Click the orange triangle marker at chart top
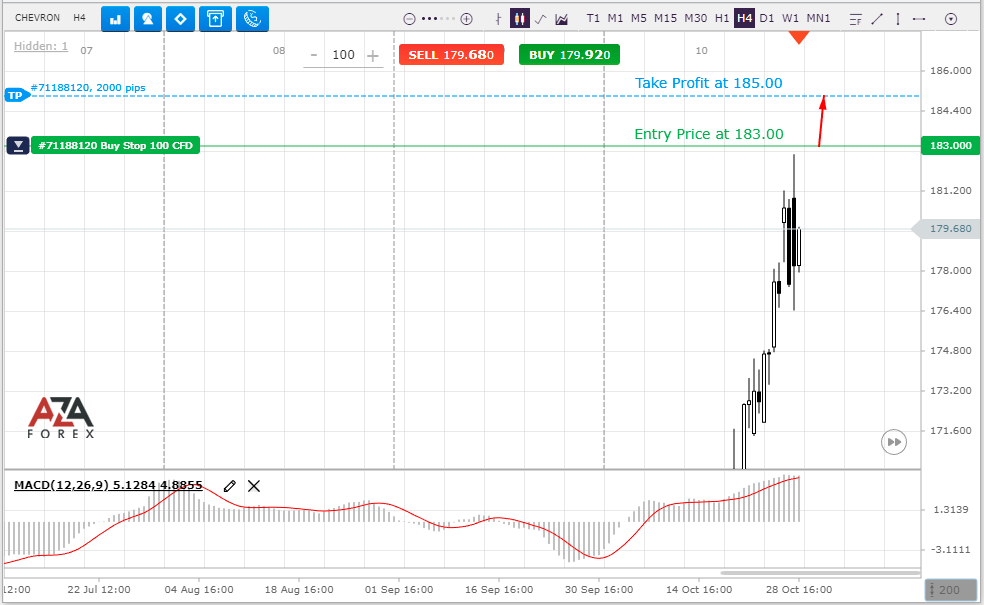The image size is (984, 605). 798,38
